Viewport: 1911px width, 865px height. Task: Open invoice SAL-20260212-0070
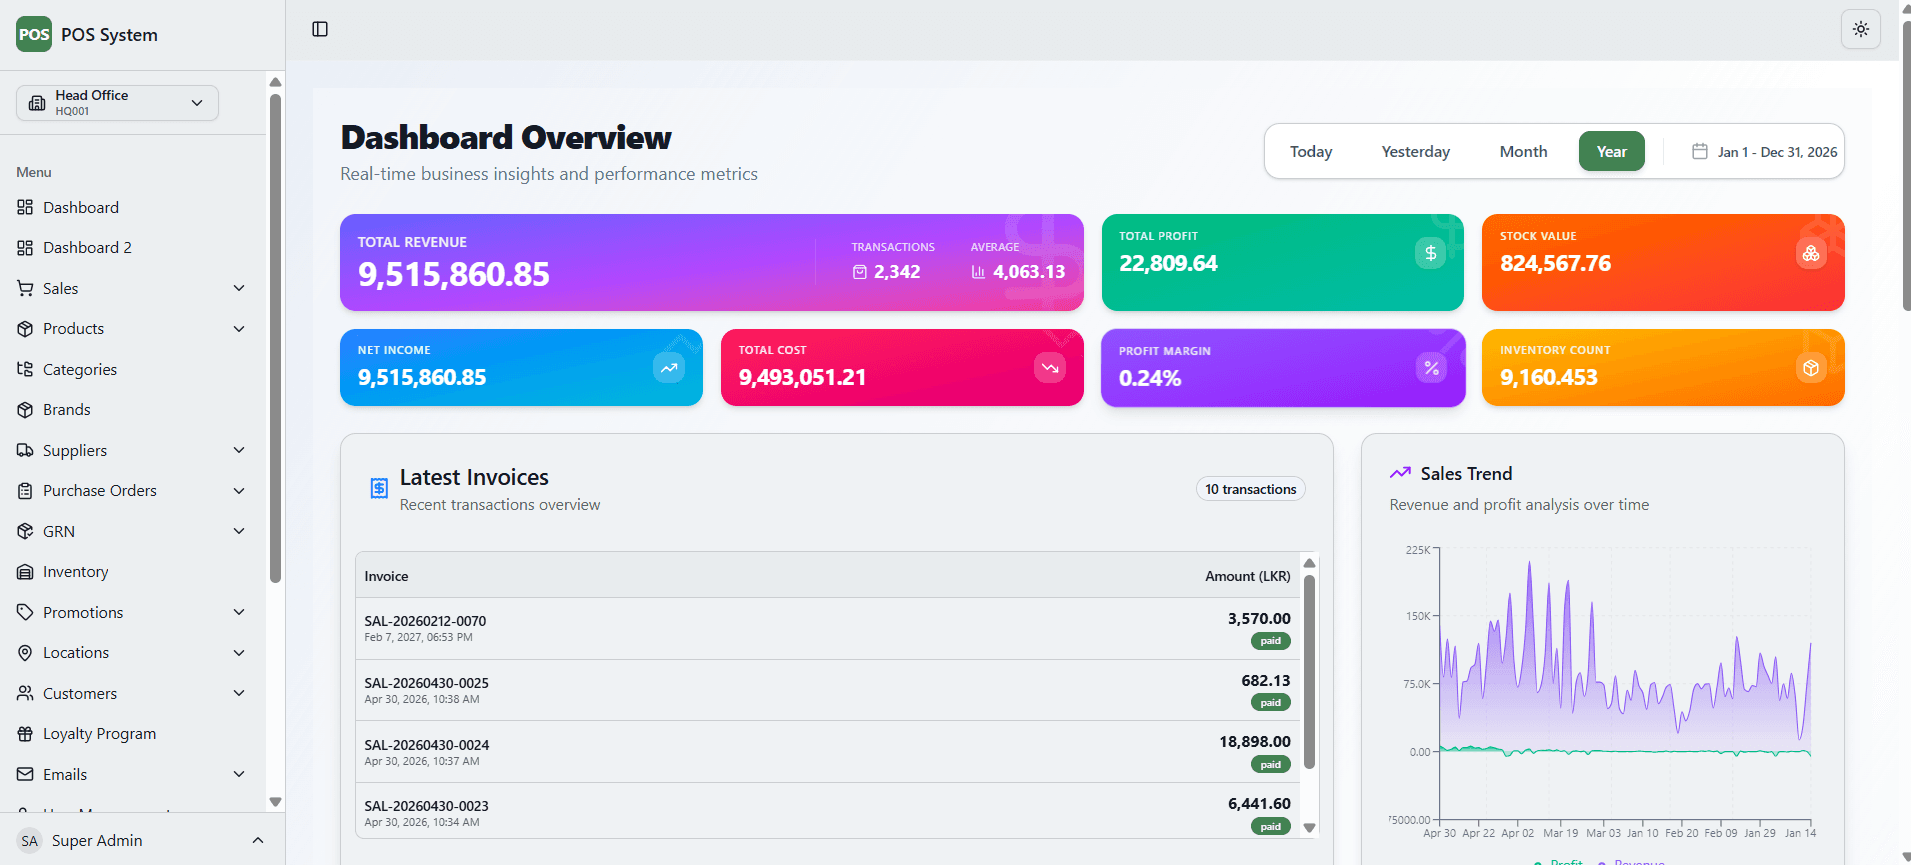pyautogui.click(x=828, y=628)
